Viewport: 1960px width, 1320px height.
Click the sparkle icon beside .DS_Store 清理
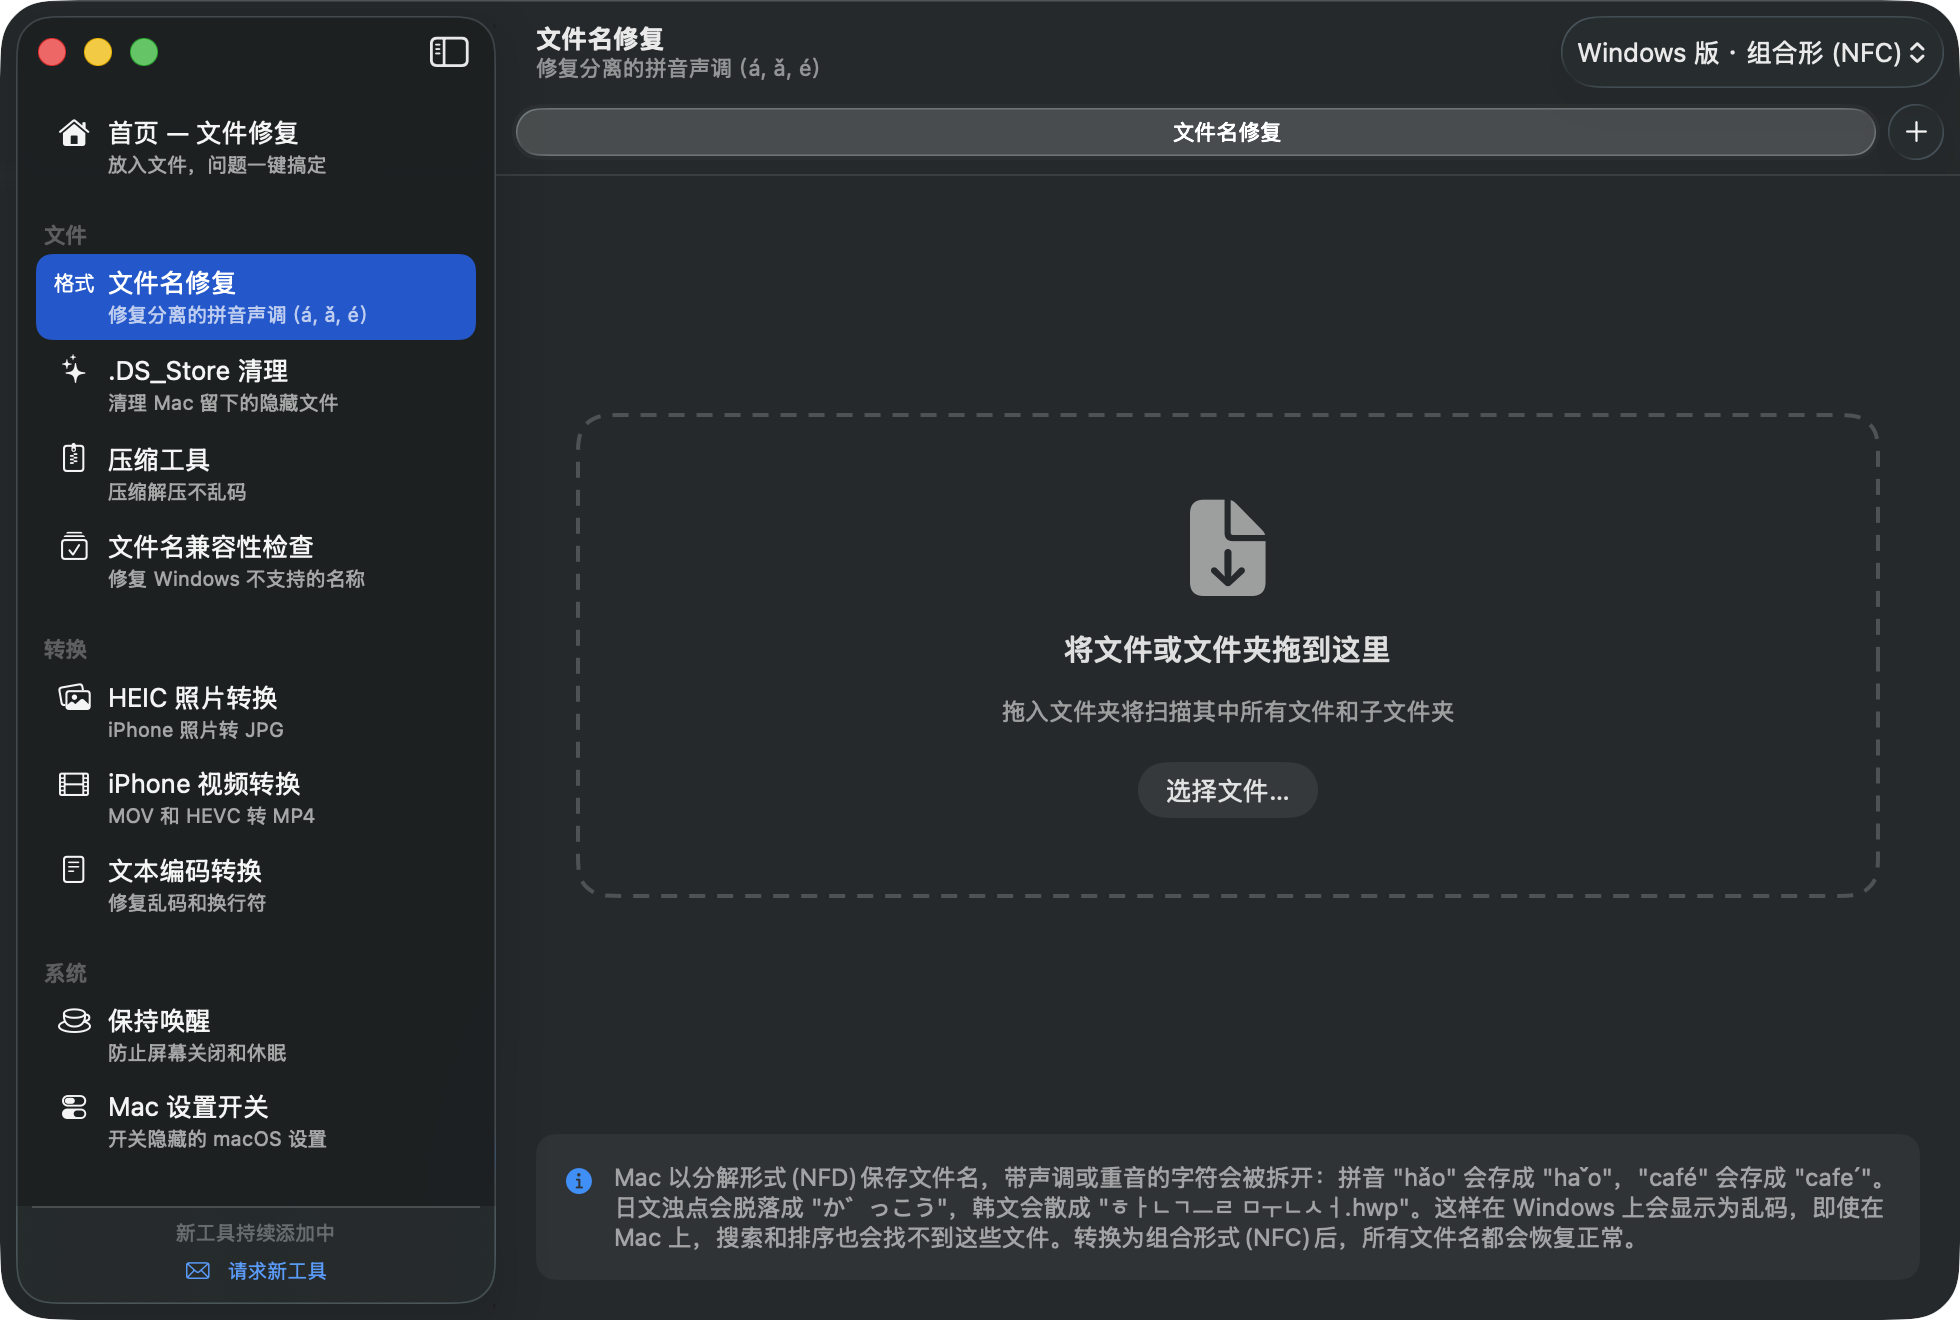click(x=74, y=370)
